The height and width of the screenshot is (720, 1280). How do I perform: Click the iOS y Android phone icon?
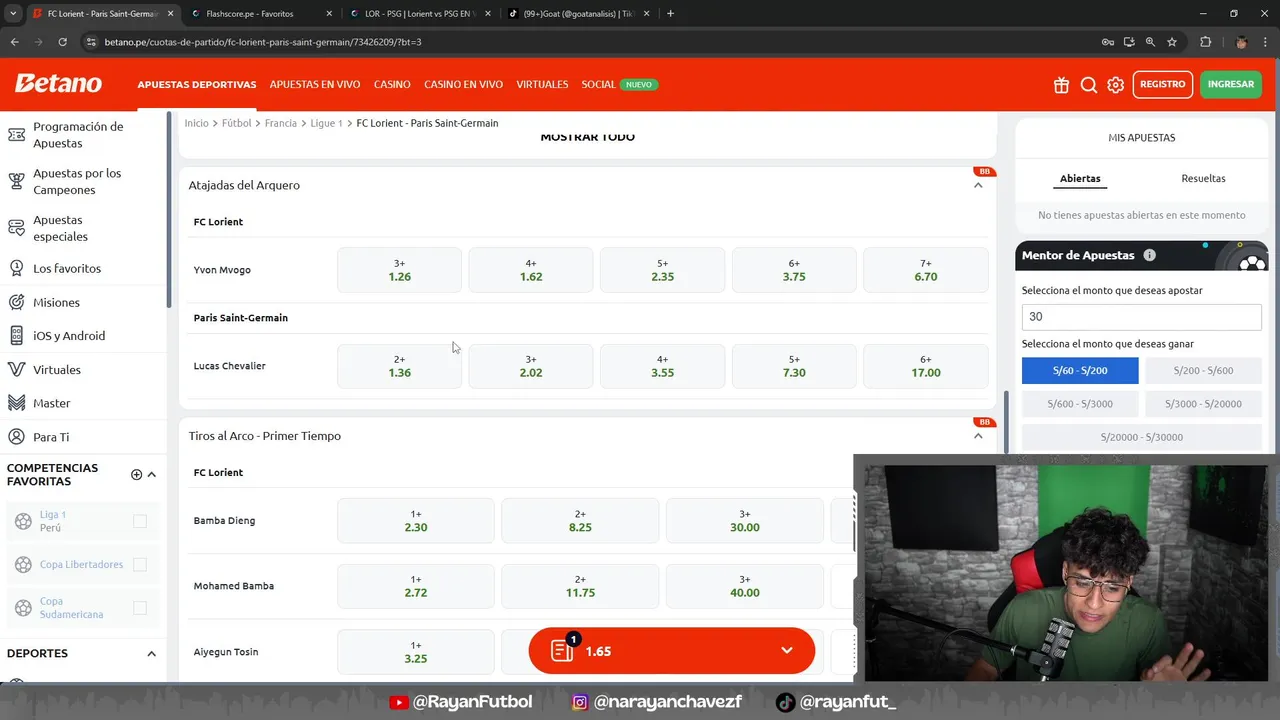(16, 336)
